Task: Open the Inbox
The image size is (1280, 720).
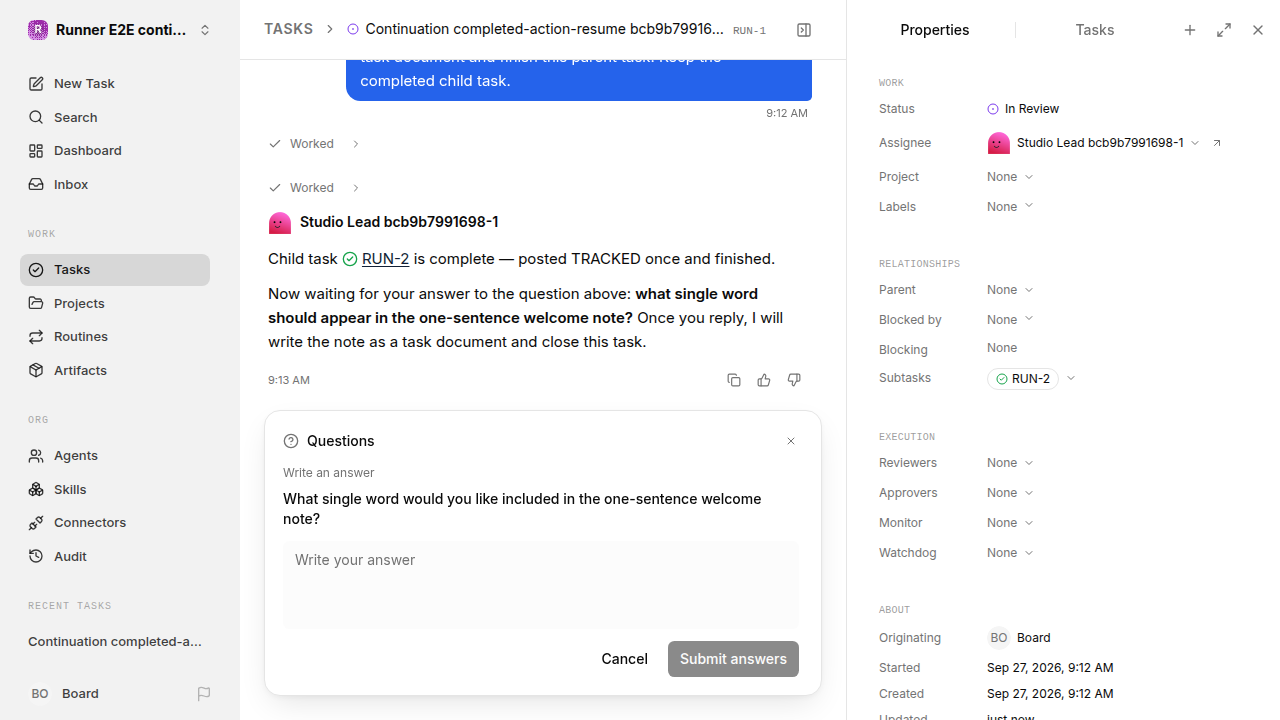Action: (115, 184)
